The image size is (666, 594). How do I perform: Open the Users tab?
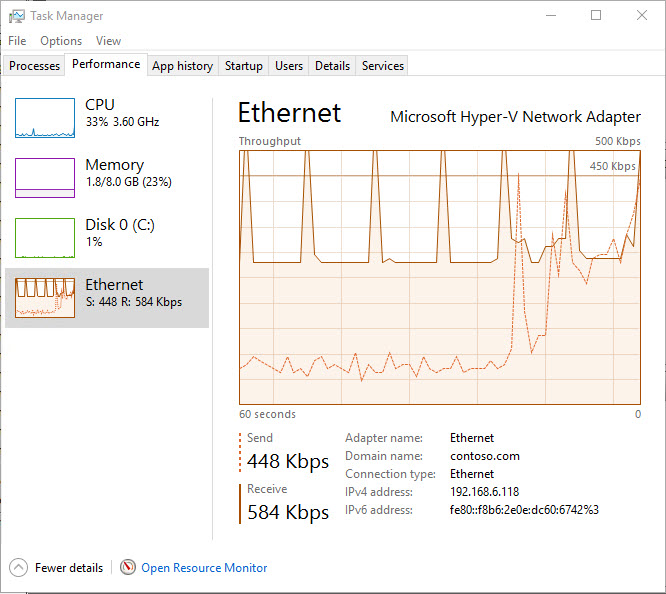(289, 66)
